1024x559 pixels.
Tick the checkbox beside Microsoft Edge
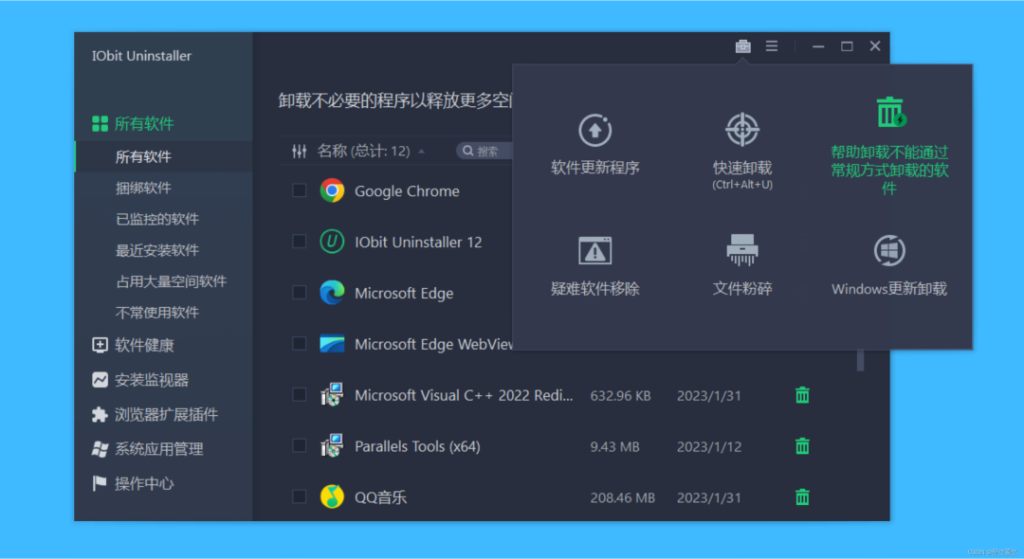[x=299, y=293]
